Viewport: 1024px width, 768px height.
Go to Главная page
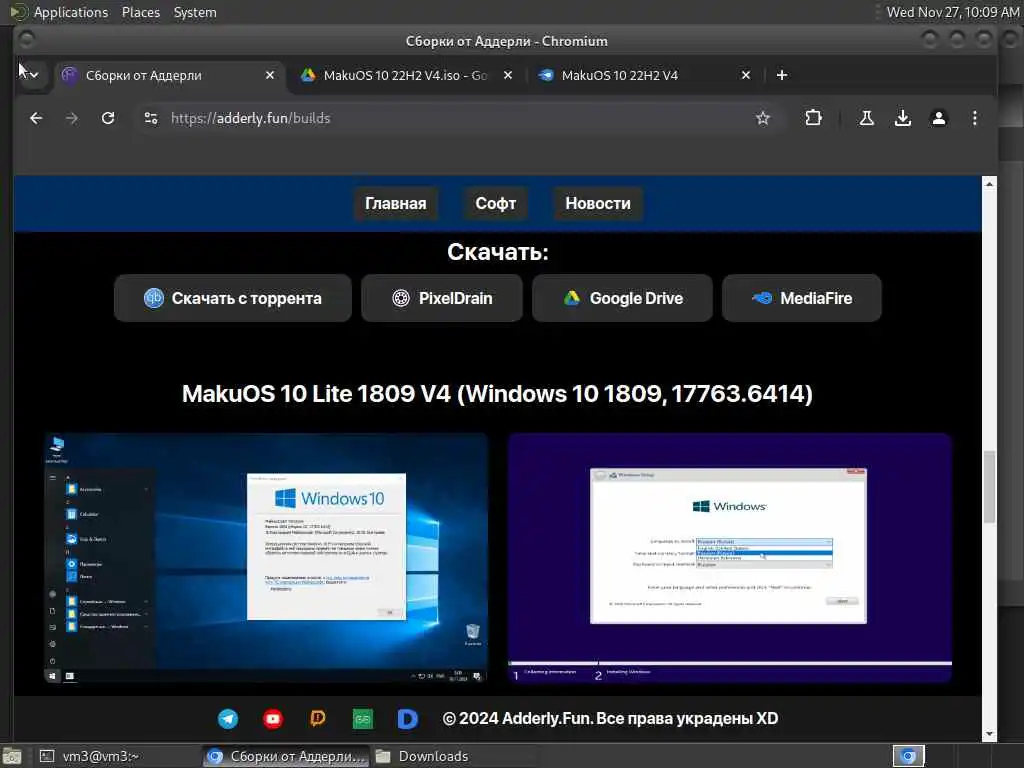click(x=396, y=204)
